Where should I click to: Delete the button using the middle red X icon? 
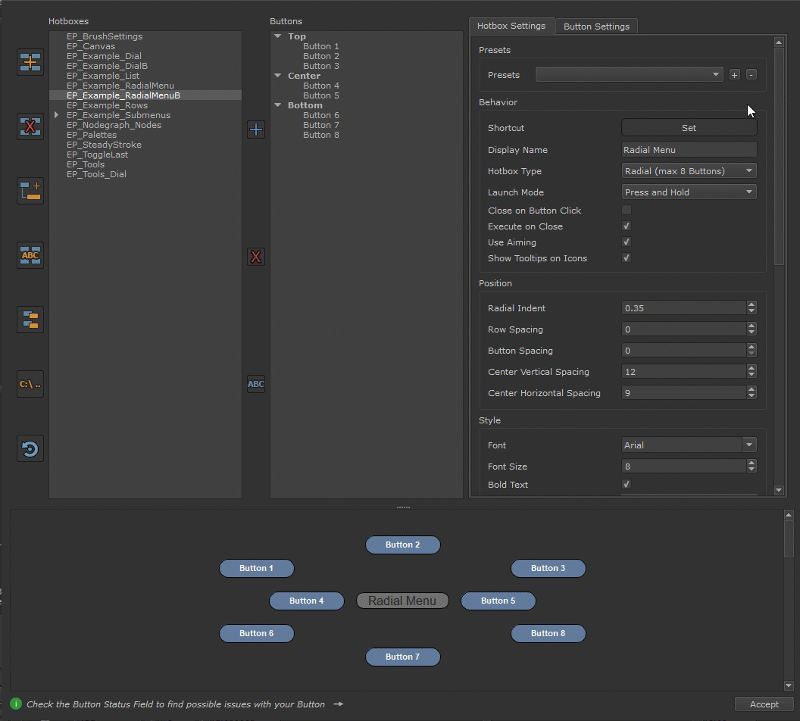tap(256, 257)
